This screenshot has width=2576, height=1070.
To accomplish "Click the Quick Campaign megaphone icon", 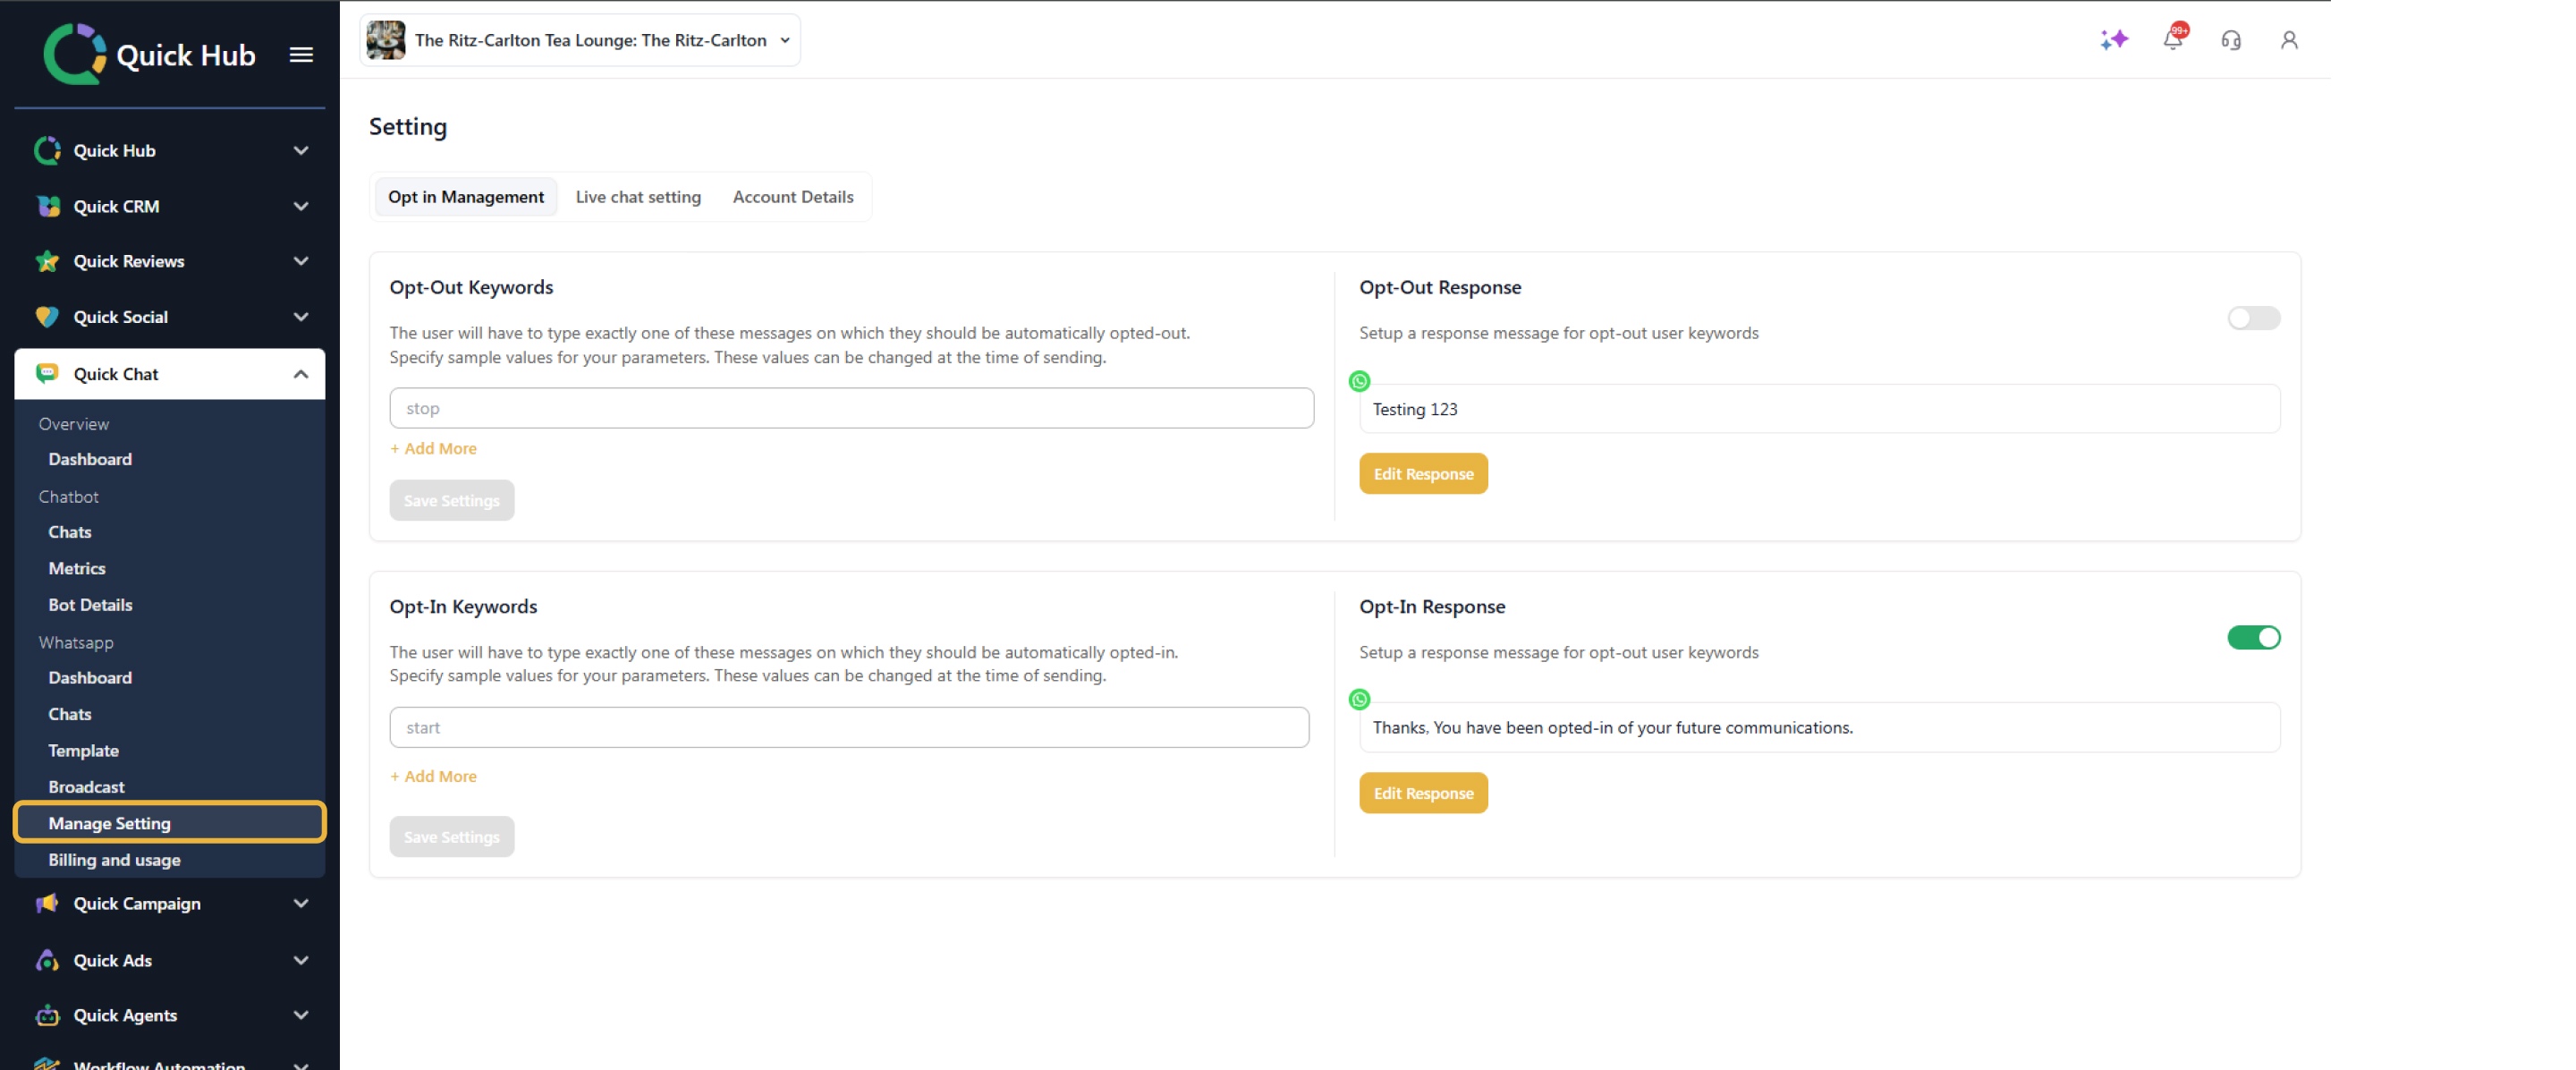I will tap(47, 904).
